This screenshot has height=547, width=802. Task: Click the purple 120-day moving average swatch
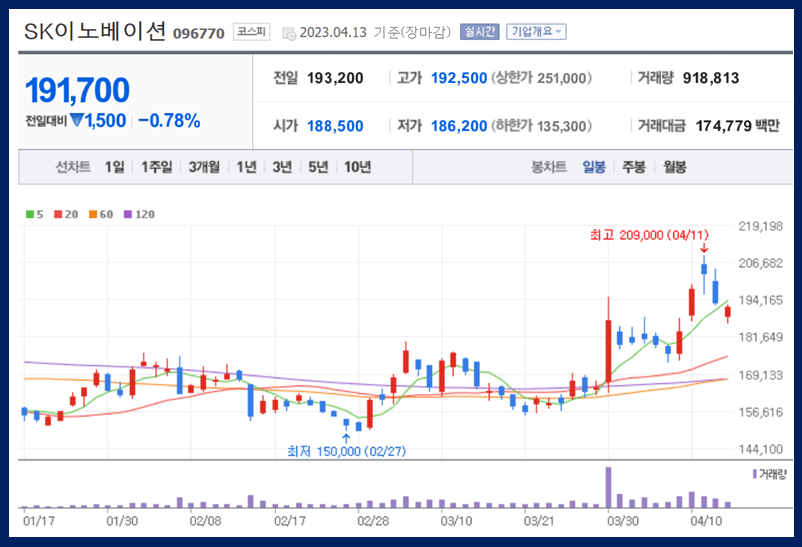(x=128, y=214)
